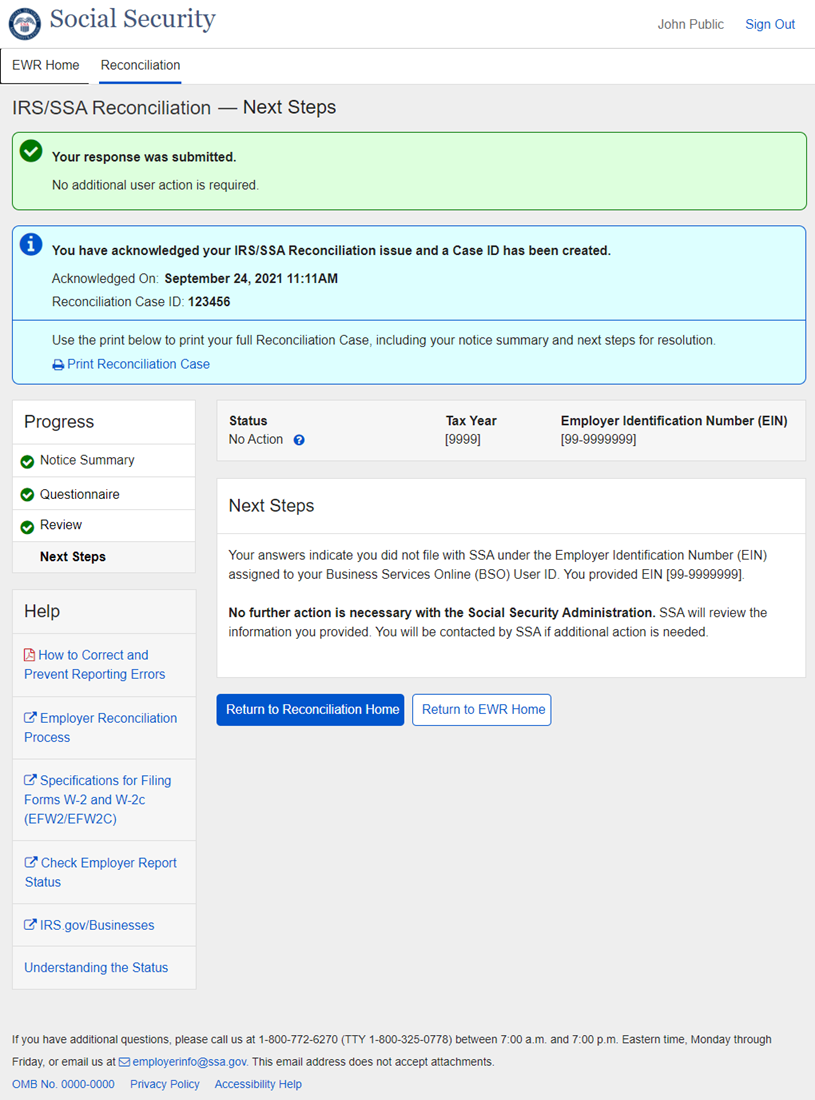Click the Tax Year value [9999]
The image size is (815, 1100).
pos(463,439)
